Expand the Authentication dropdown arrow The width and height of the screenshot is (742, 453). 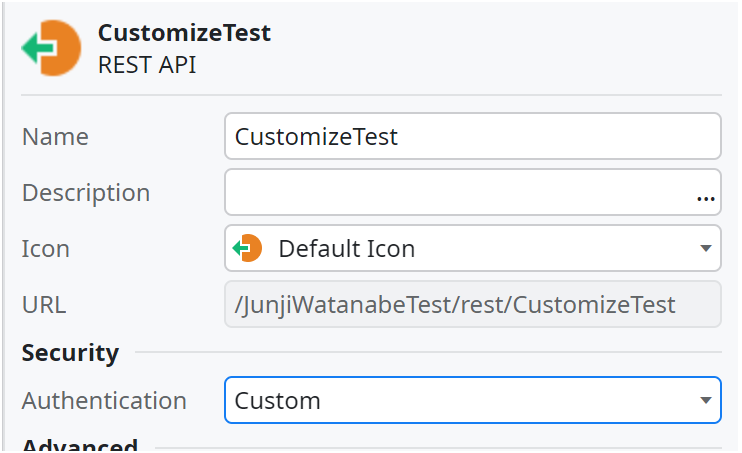coord(705,401)
